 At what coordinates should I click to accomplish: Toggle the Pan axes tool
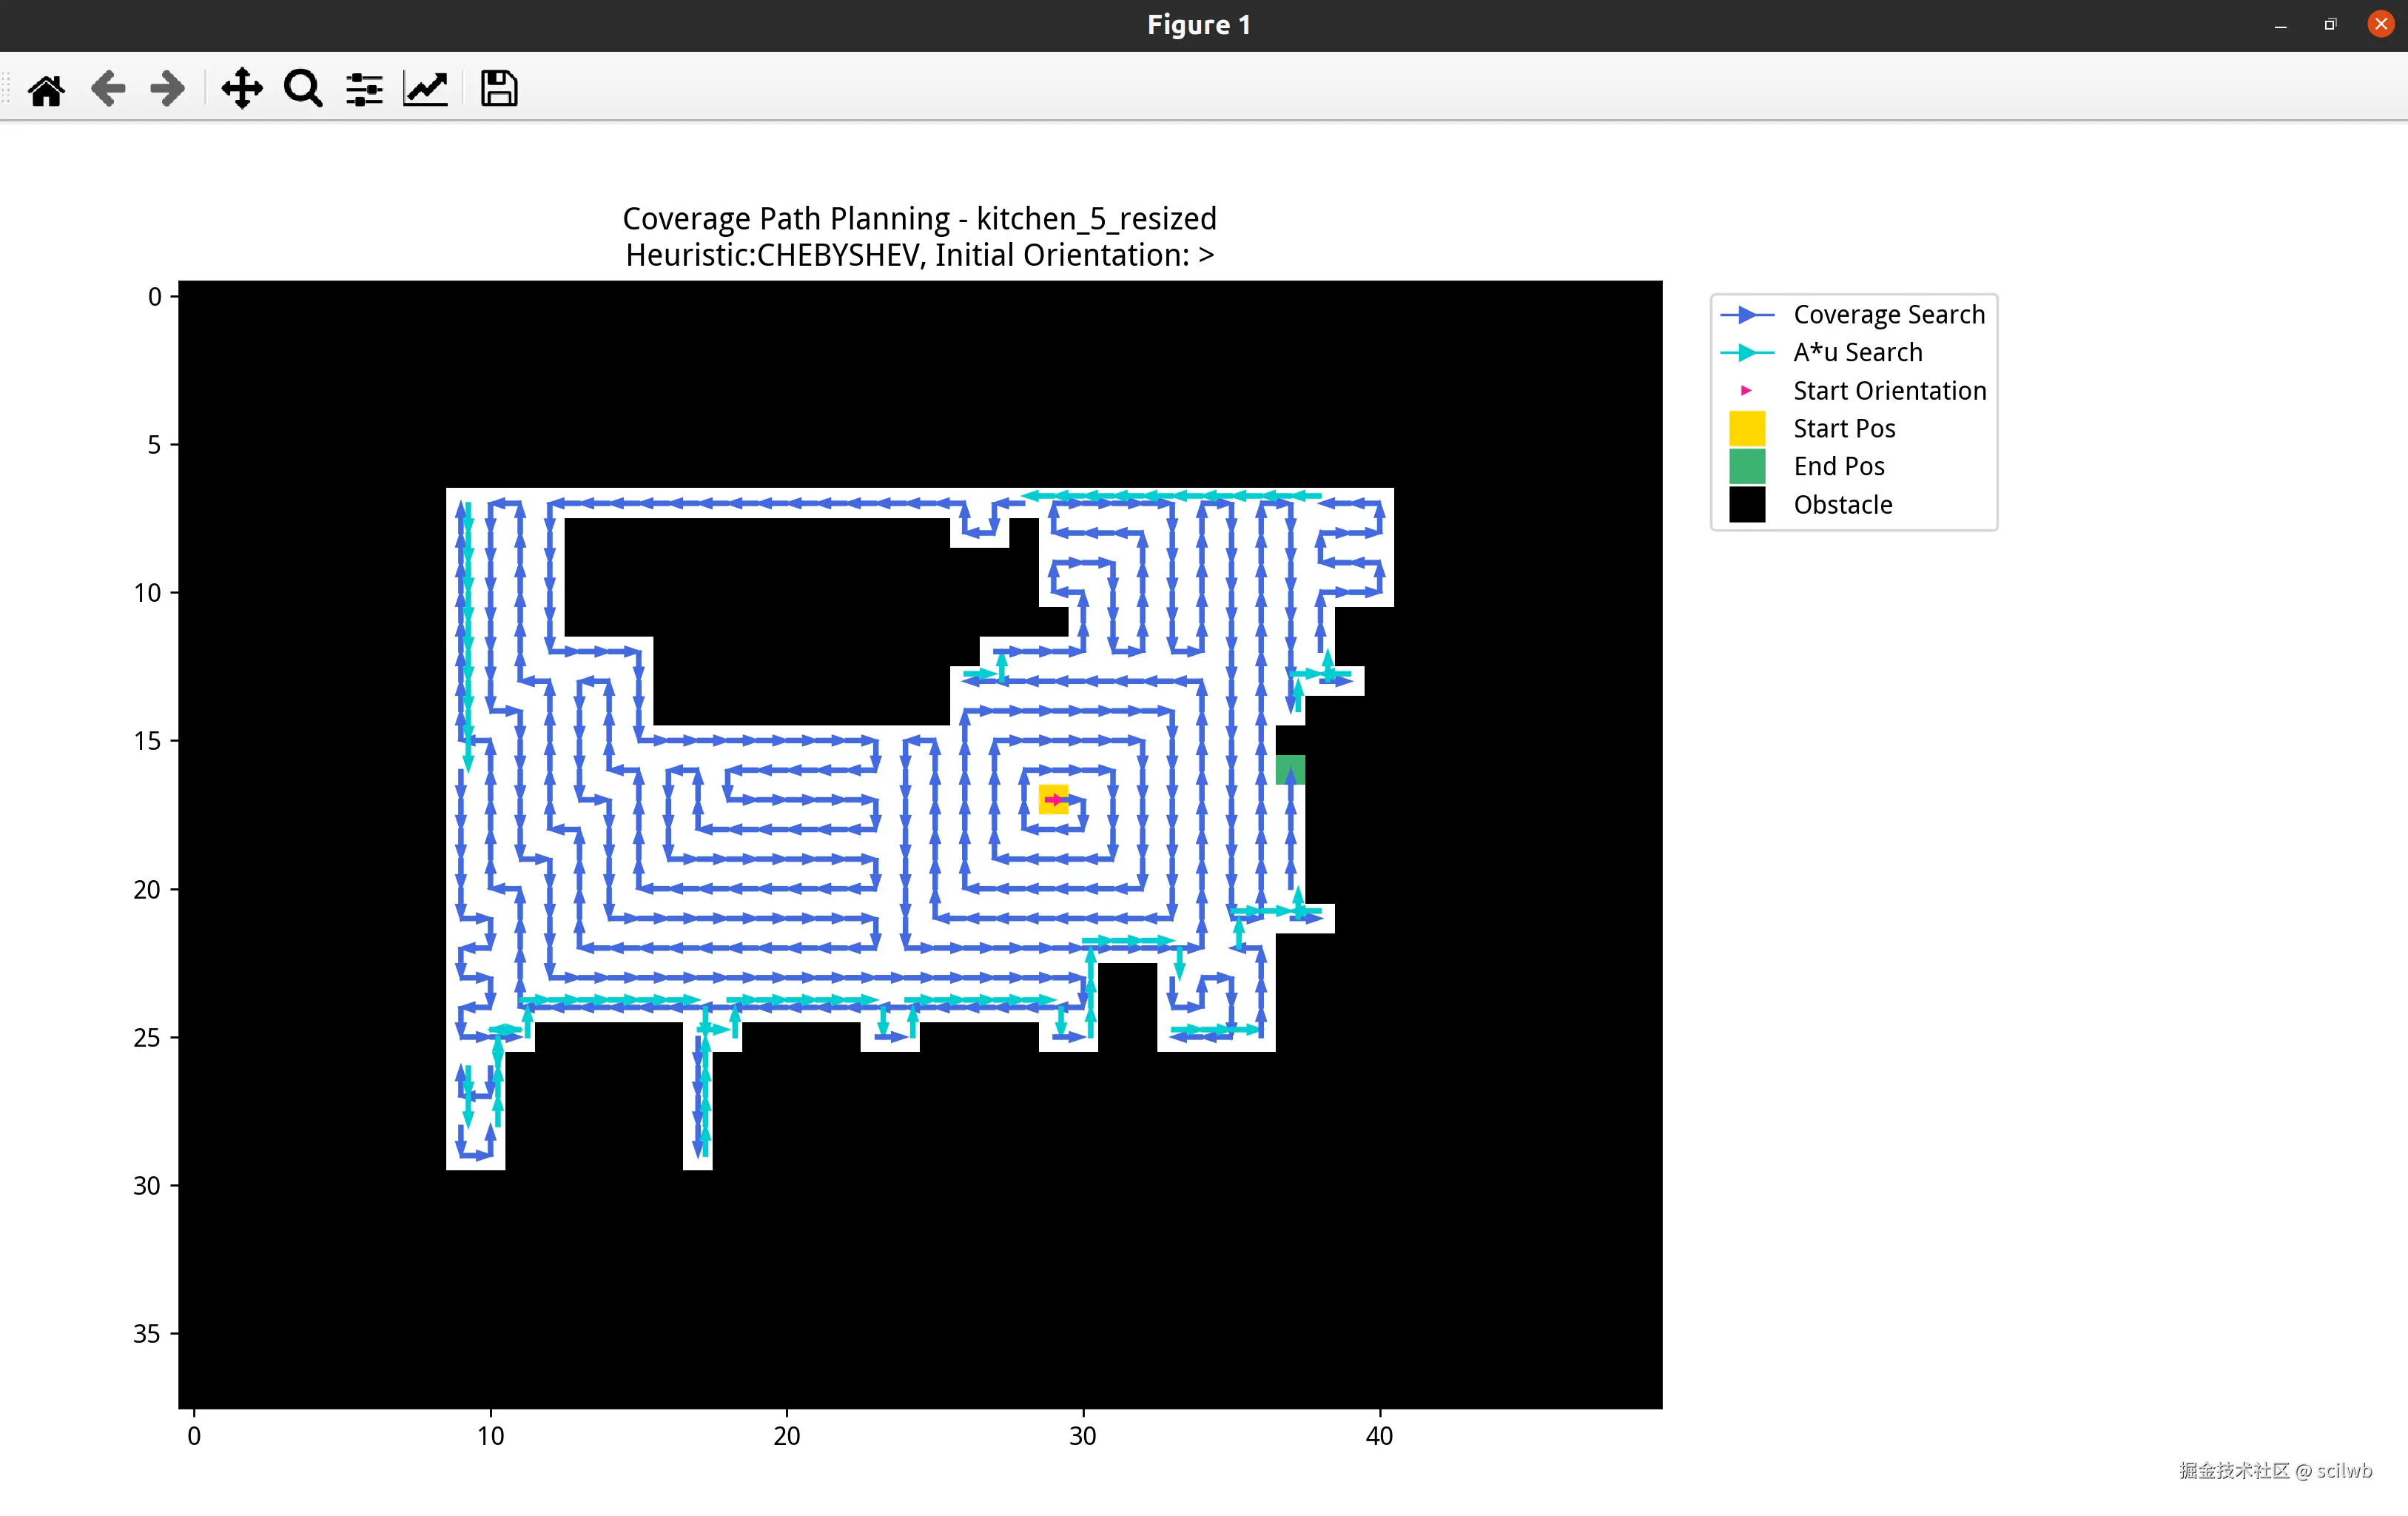tap(242, 89)
